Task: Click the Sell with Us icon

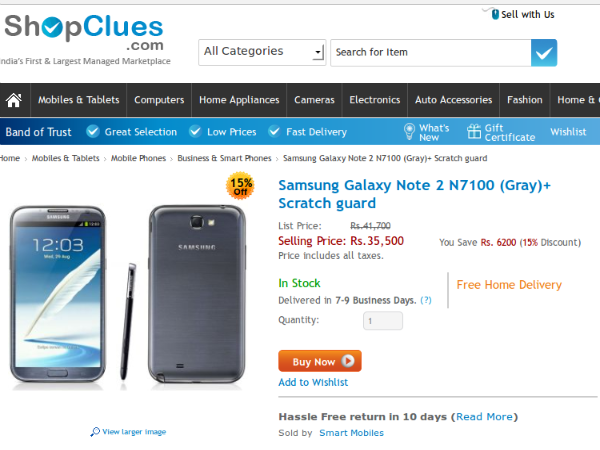Action: click(494, 14)
